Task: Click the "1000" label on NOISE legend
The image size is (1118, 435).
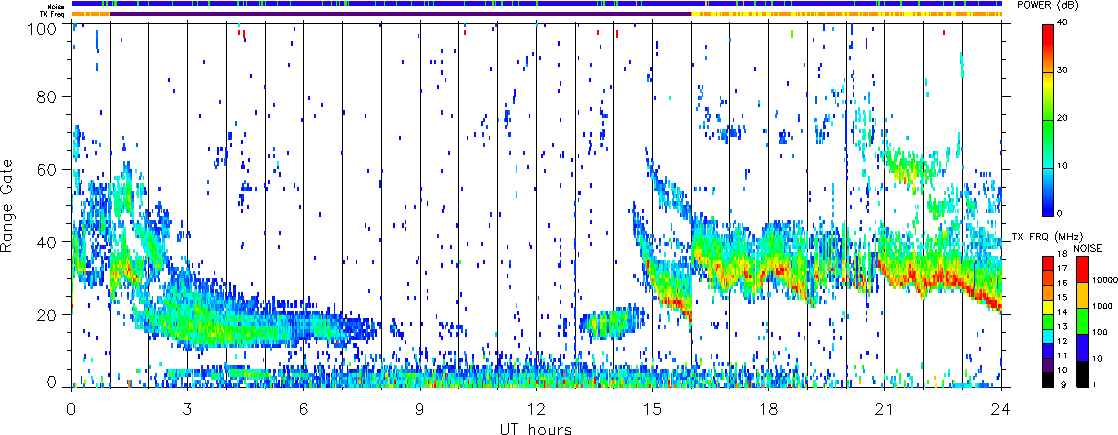Action: point(1103,307)
